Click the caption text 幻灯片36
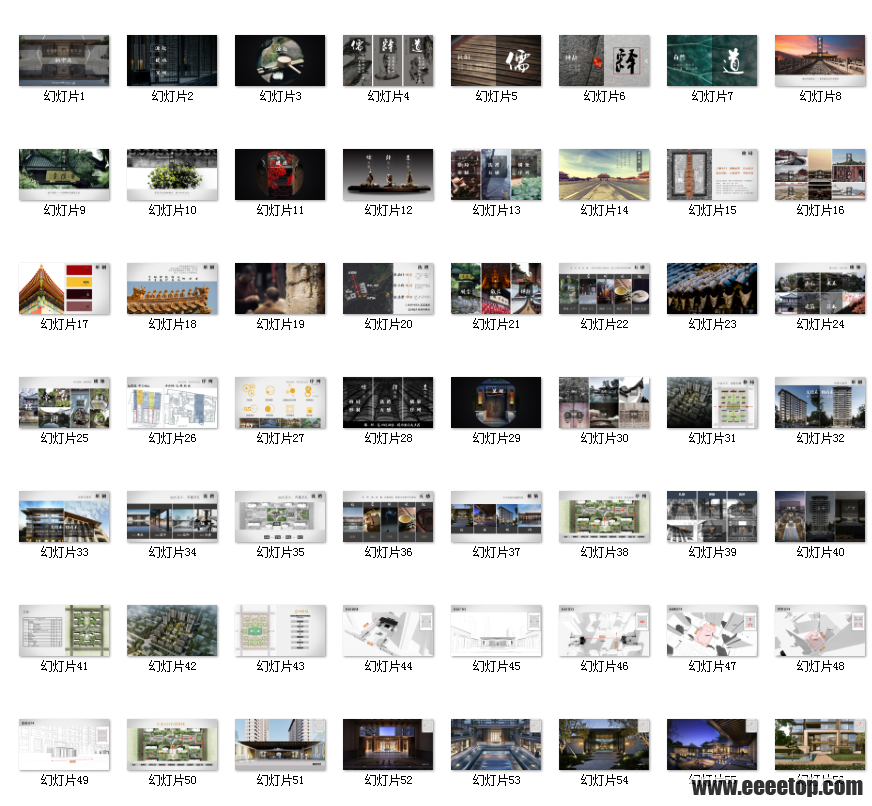872x806 pixels. click(388, 552)
